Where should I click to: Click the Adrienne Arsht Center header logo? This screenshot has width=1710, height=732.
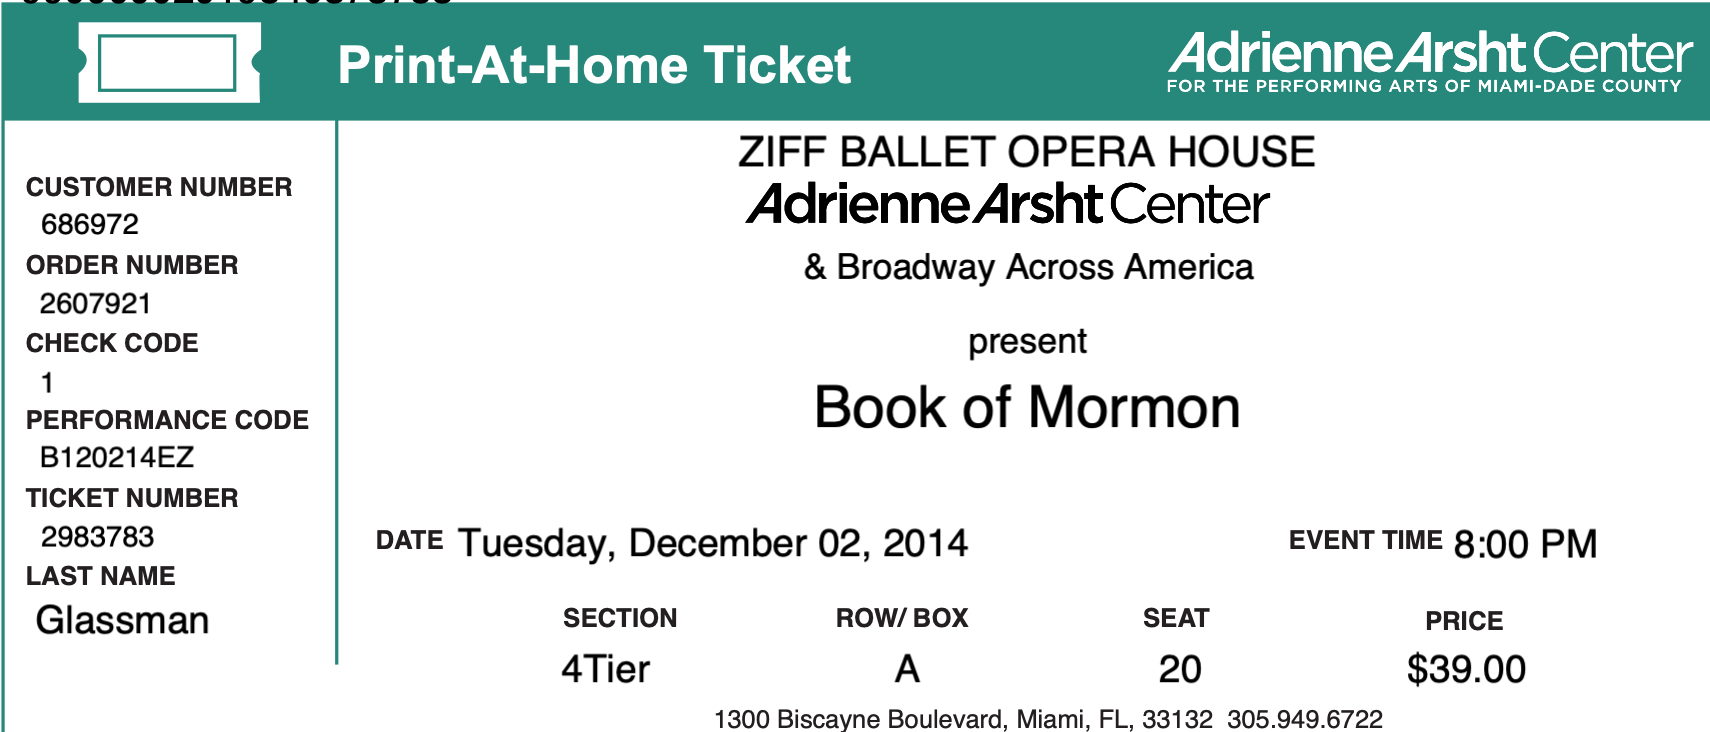[x=1430, y=62]
